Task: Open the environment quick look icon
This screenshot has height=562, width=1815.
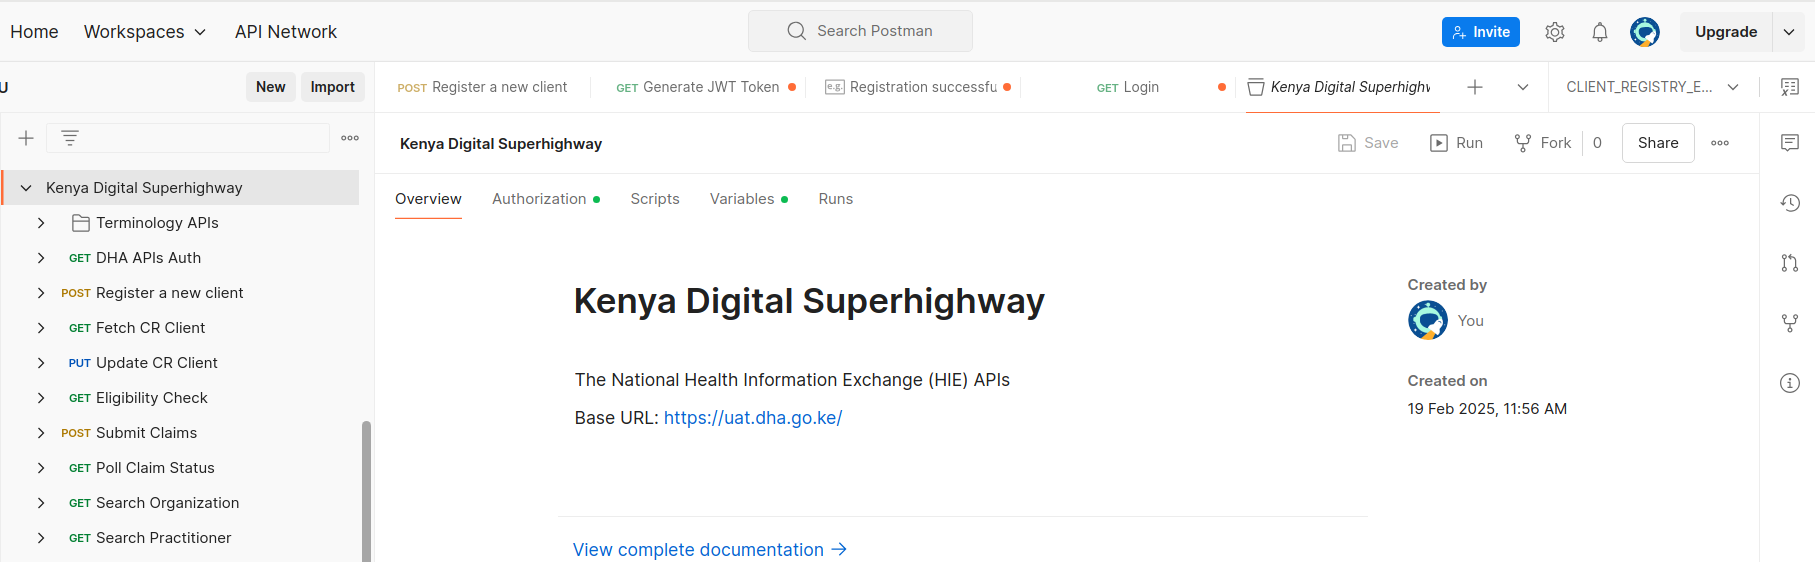Action: 1790,87
